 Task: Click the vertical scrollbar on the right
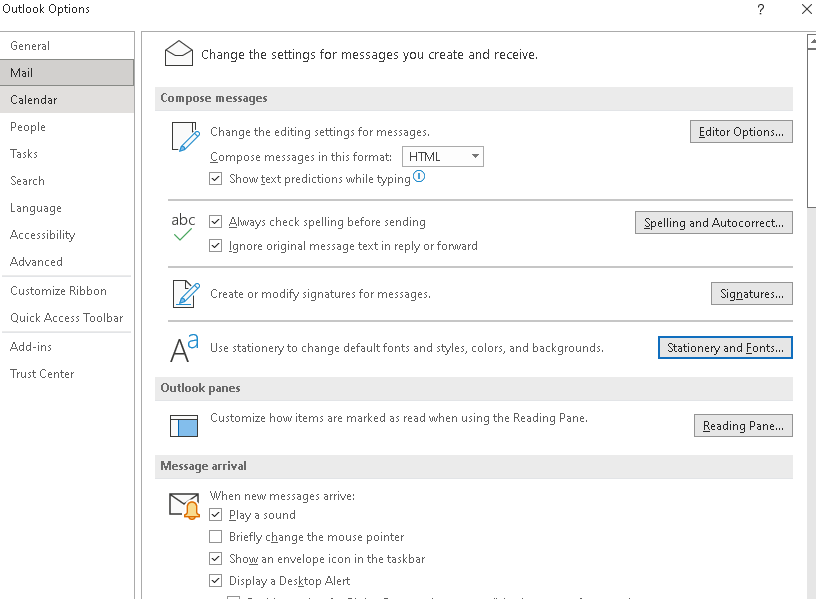tap(810, 300)
